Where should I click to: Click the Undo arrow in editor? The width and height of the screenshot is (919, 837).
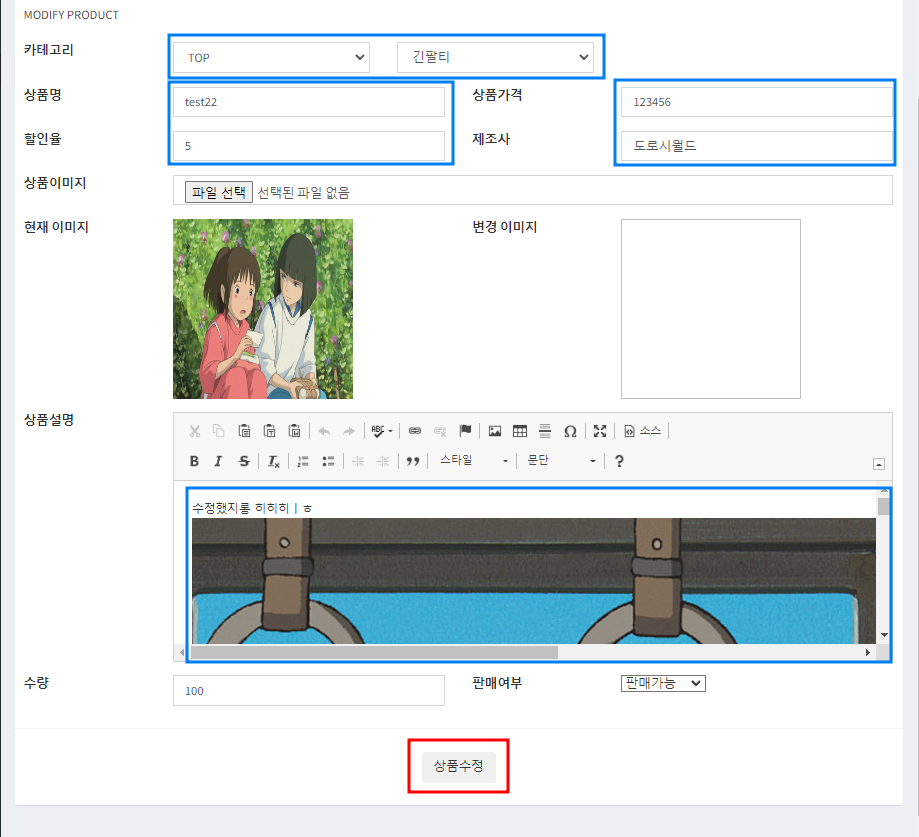[324, 431]
